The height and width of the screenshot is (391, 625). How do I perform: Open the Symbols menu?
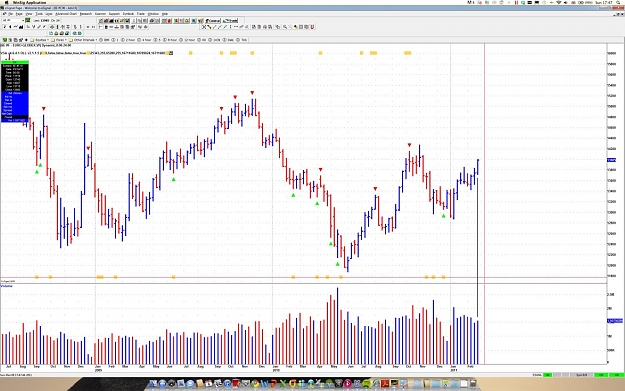[x=128, y=14]
